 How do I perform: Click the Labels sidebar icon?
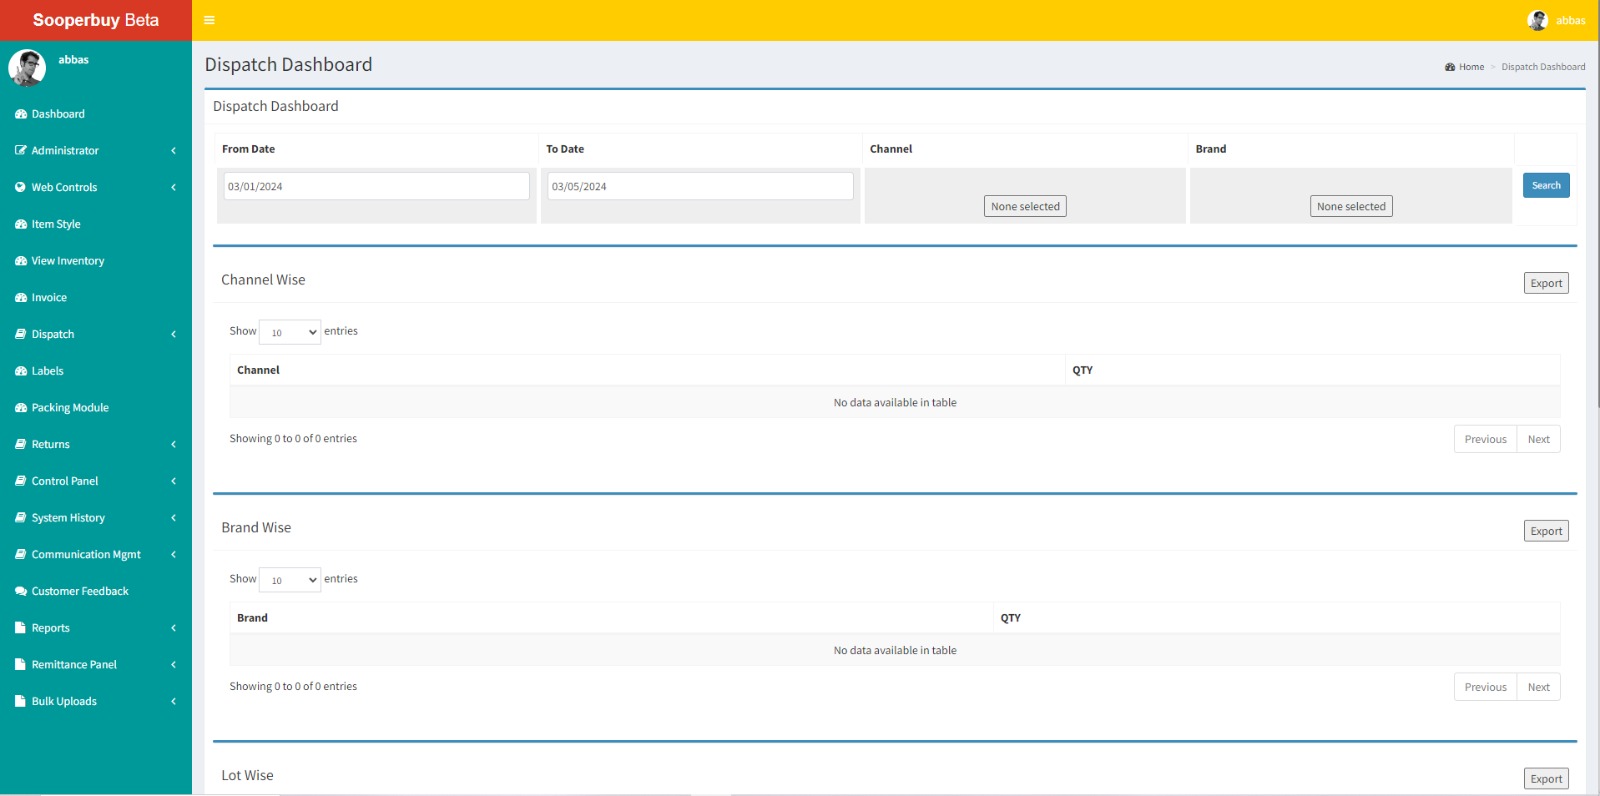21,371
